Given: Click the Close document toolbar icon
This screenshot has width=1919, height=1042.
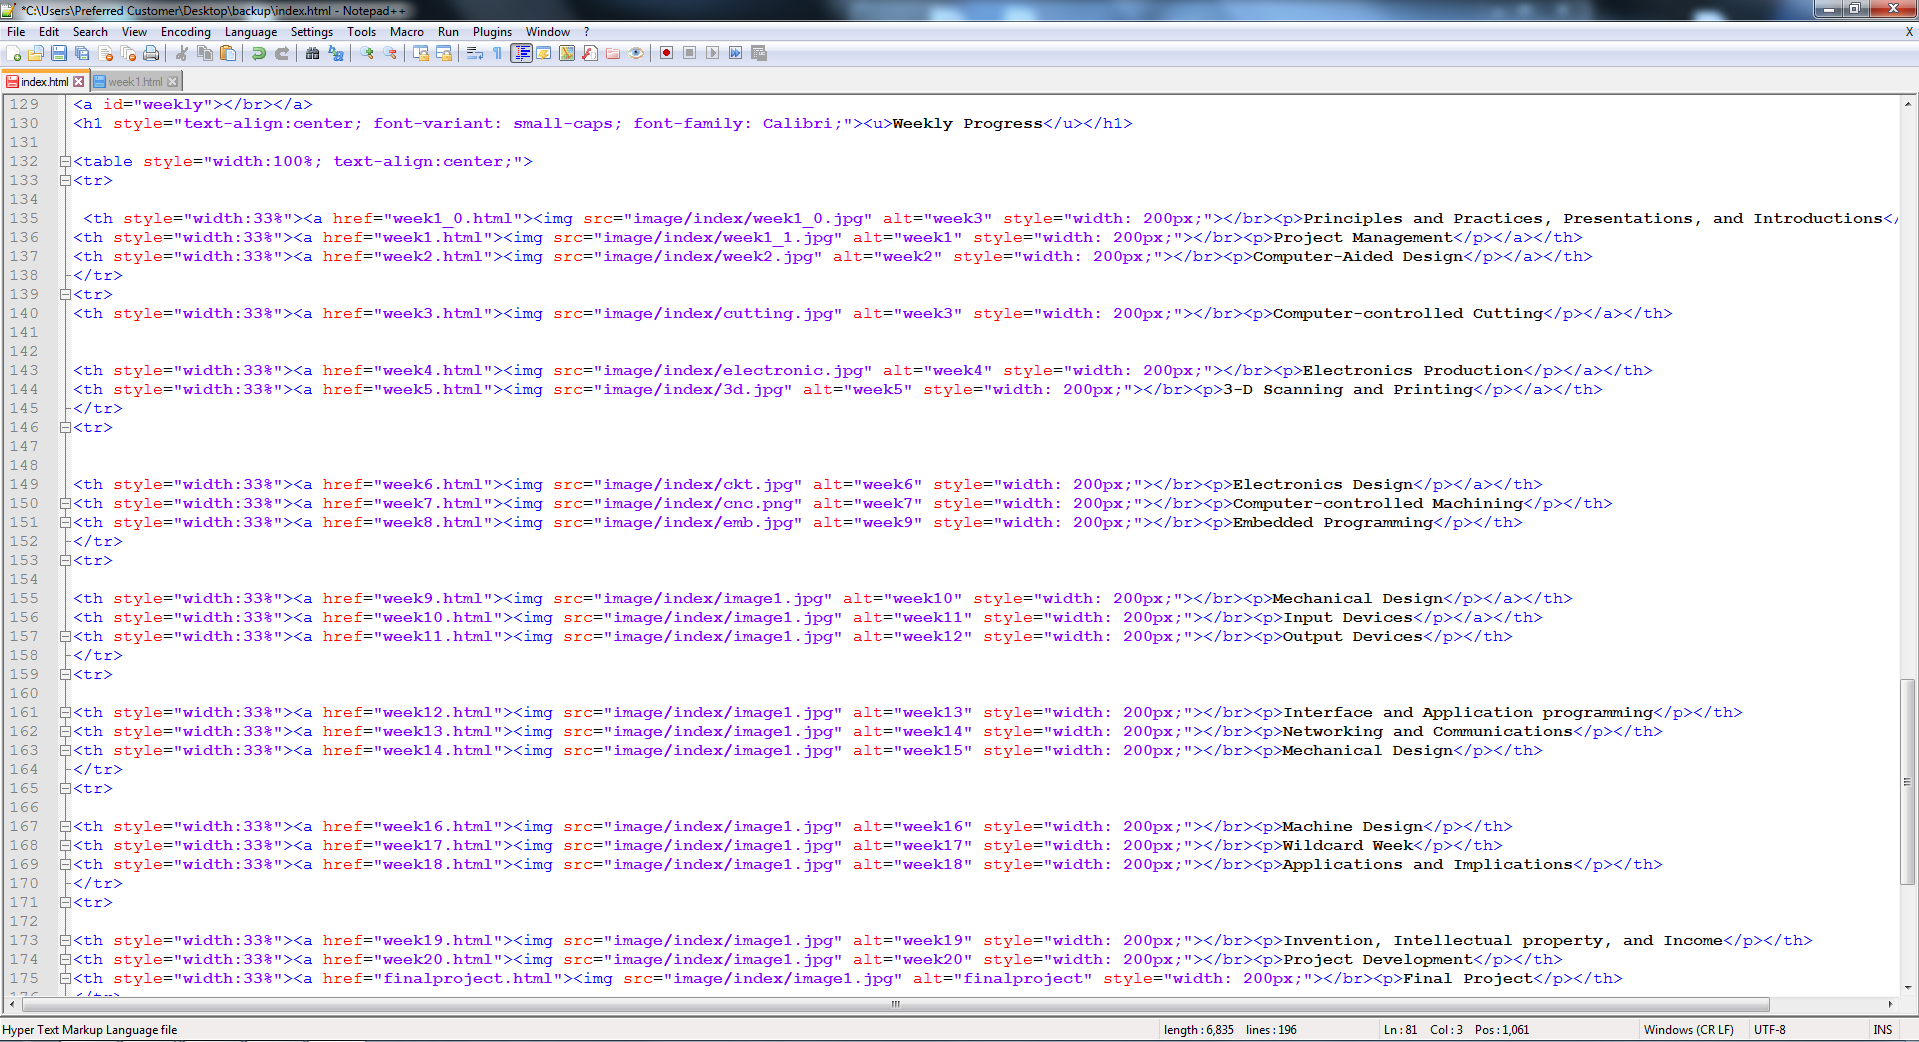Looking at the screenshot, I should (105, 53).
